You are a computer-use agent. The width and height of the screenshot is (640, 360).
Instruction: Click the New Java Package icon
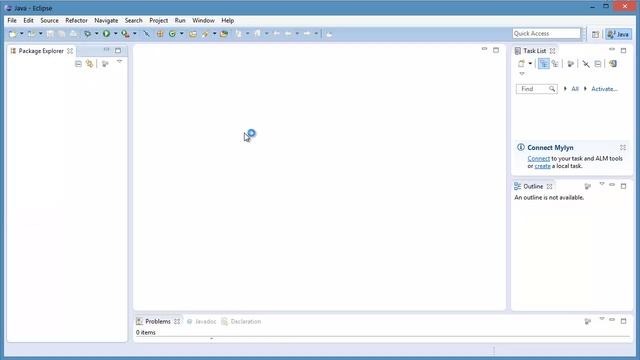[160, 34]
